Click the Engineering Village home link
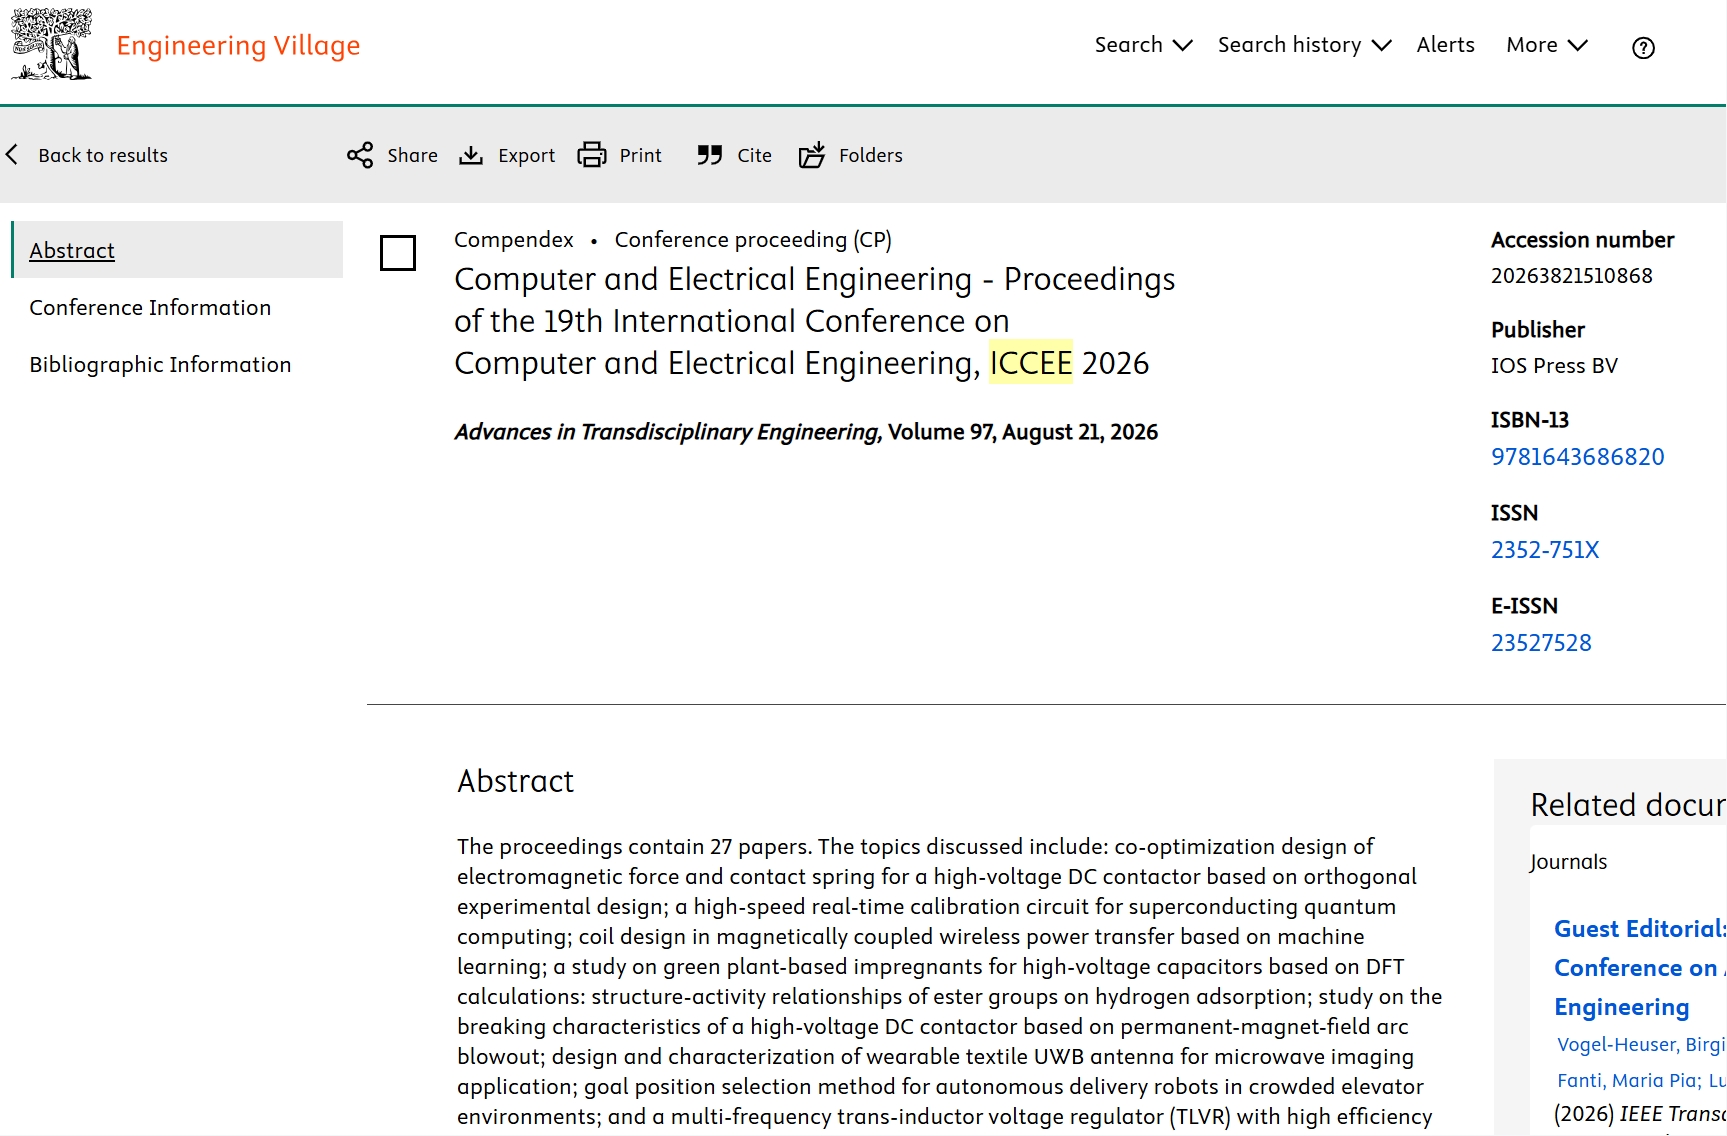The image size is (1727, 1136). click(x=238, y=46)
